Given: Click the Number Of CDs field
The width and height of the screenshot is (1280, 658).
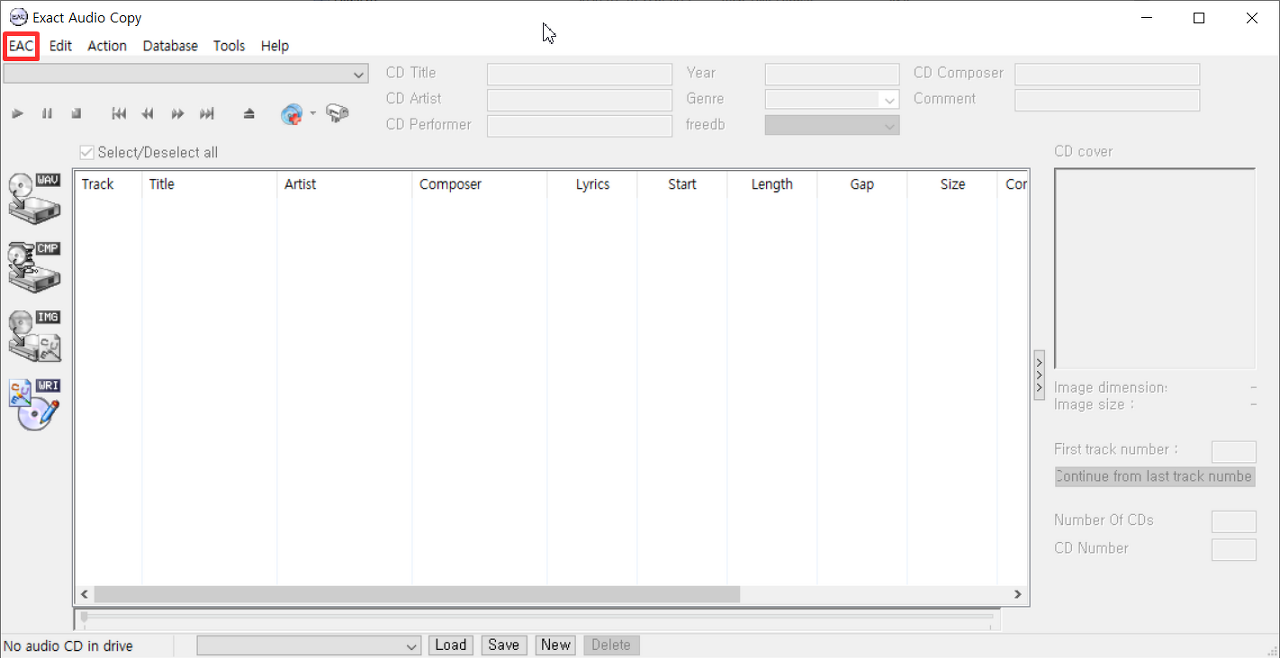Looking at the screenshot, I should [1234, 521].
